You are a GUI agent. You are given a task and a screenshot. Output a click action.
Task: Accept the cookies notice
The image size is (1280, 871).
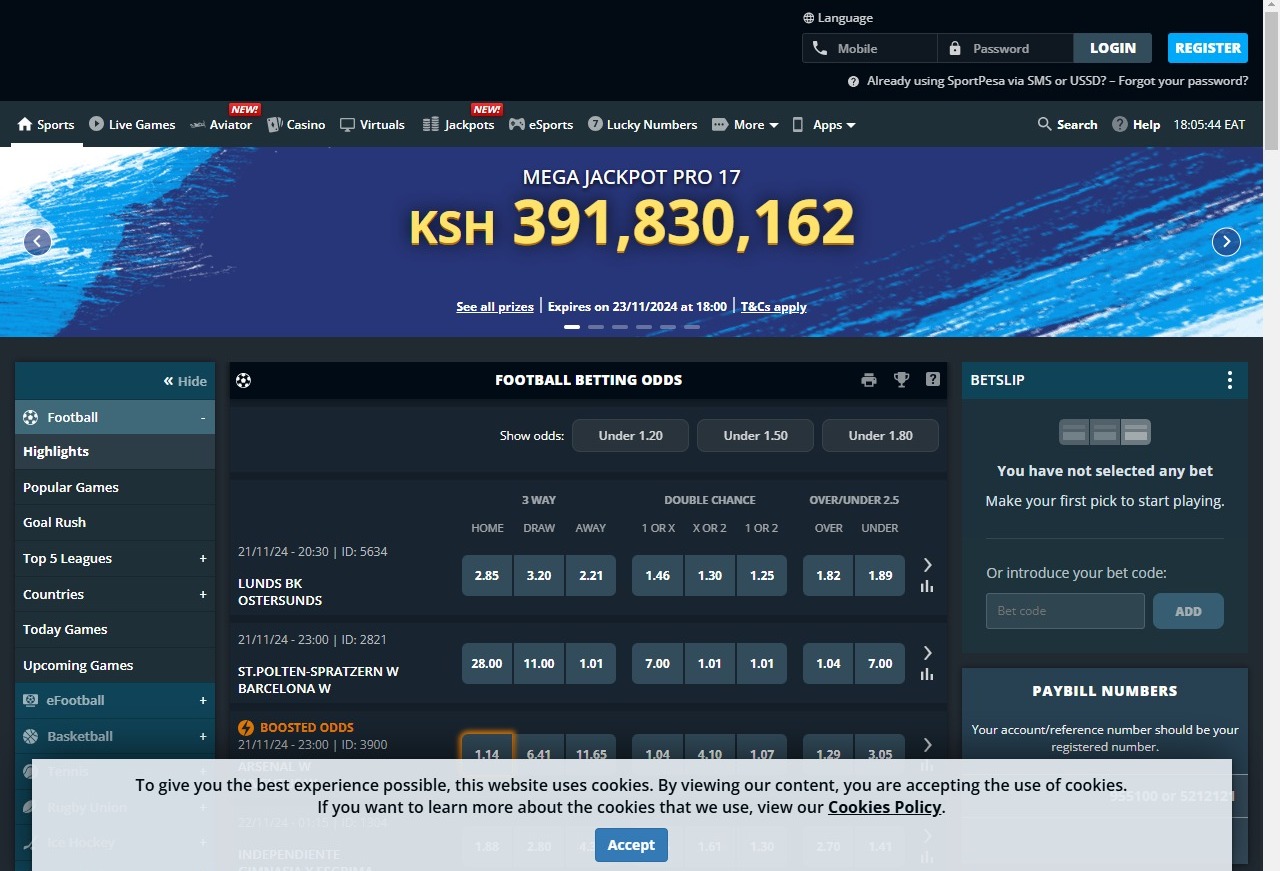click(x=631, y=845)
